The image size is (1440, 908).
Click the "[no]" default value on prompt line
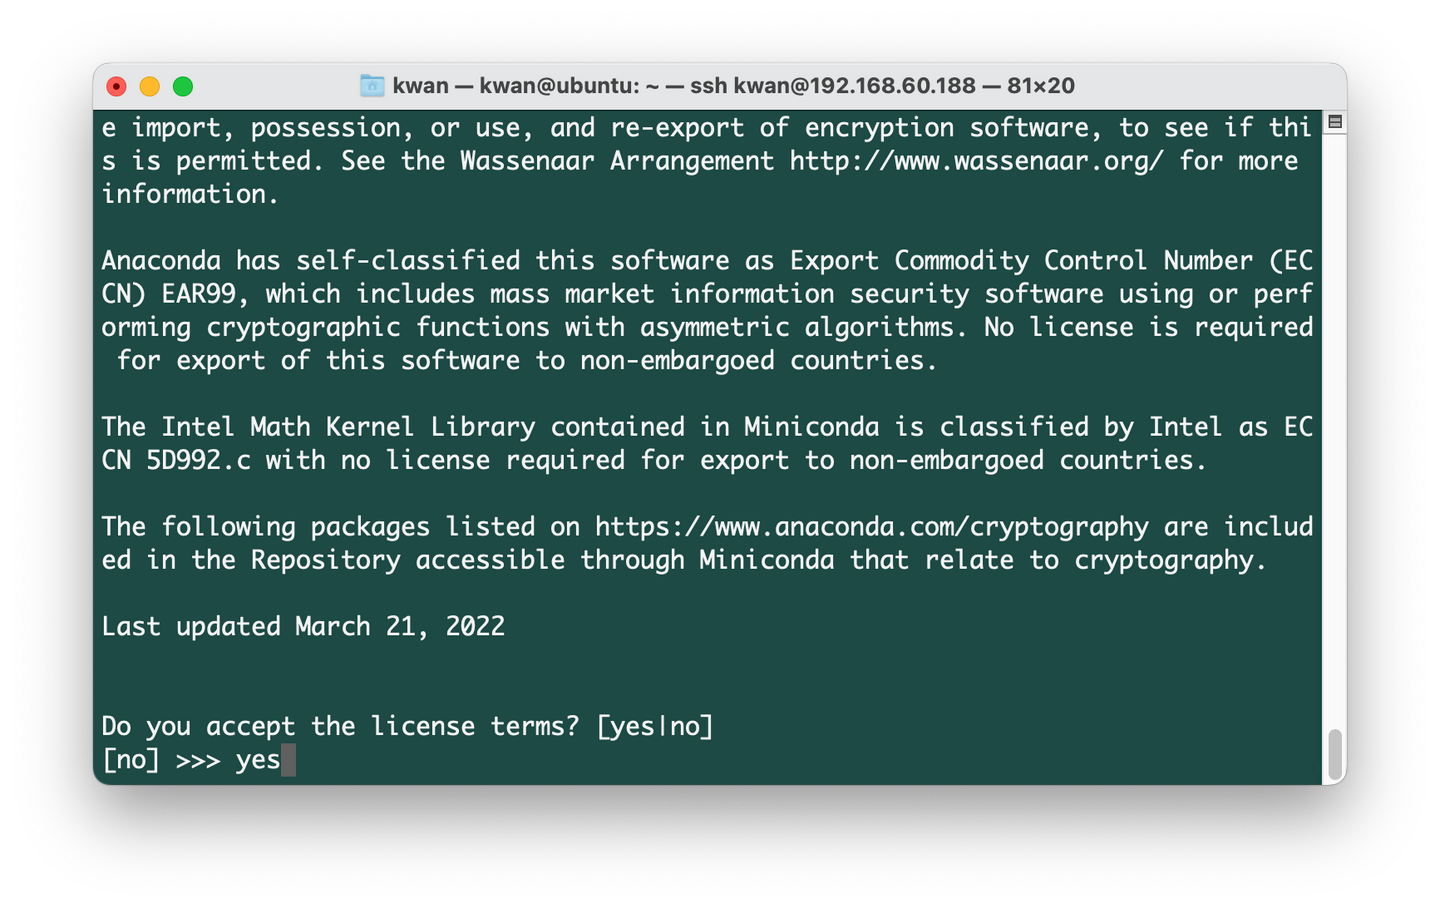point(131,760)
